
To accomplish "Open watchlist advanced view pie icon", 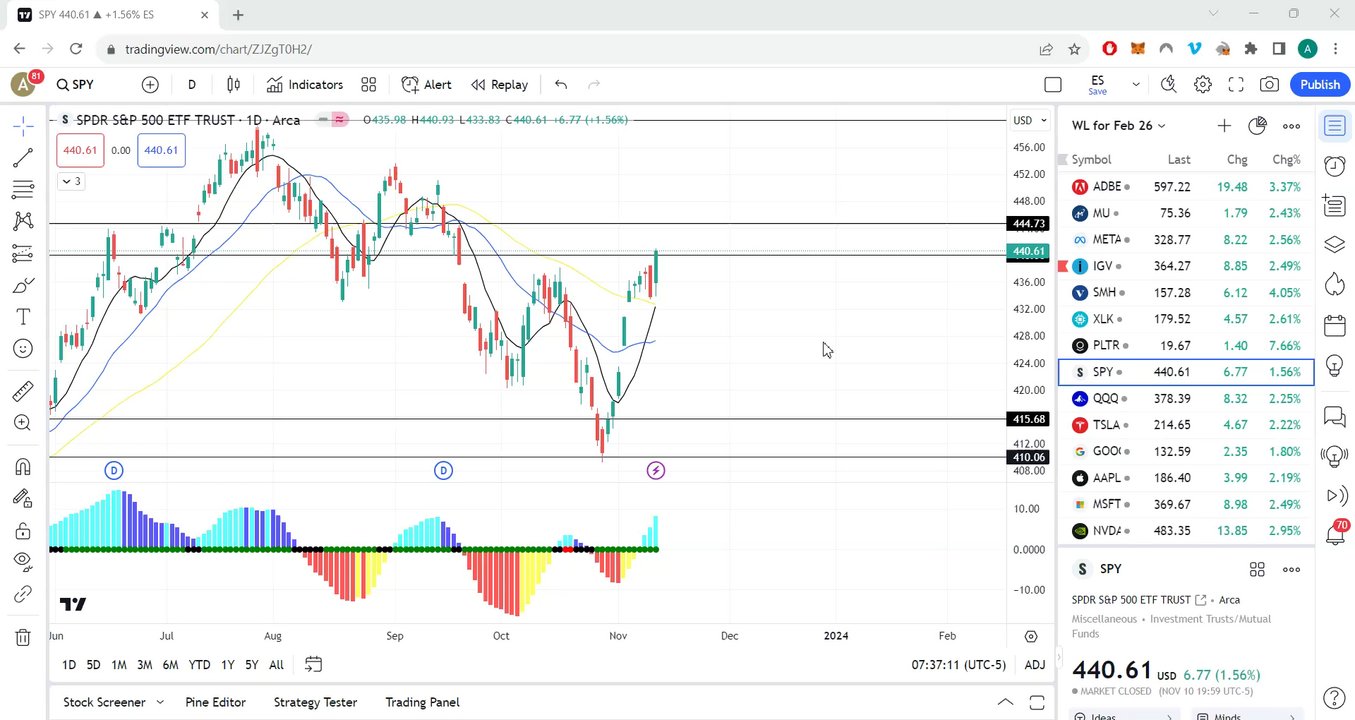I will click(x=1258, y=126).
